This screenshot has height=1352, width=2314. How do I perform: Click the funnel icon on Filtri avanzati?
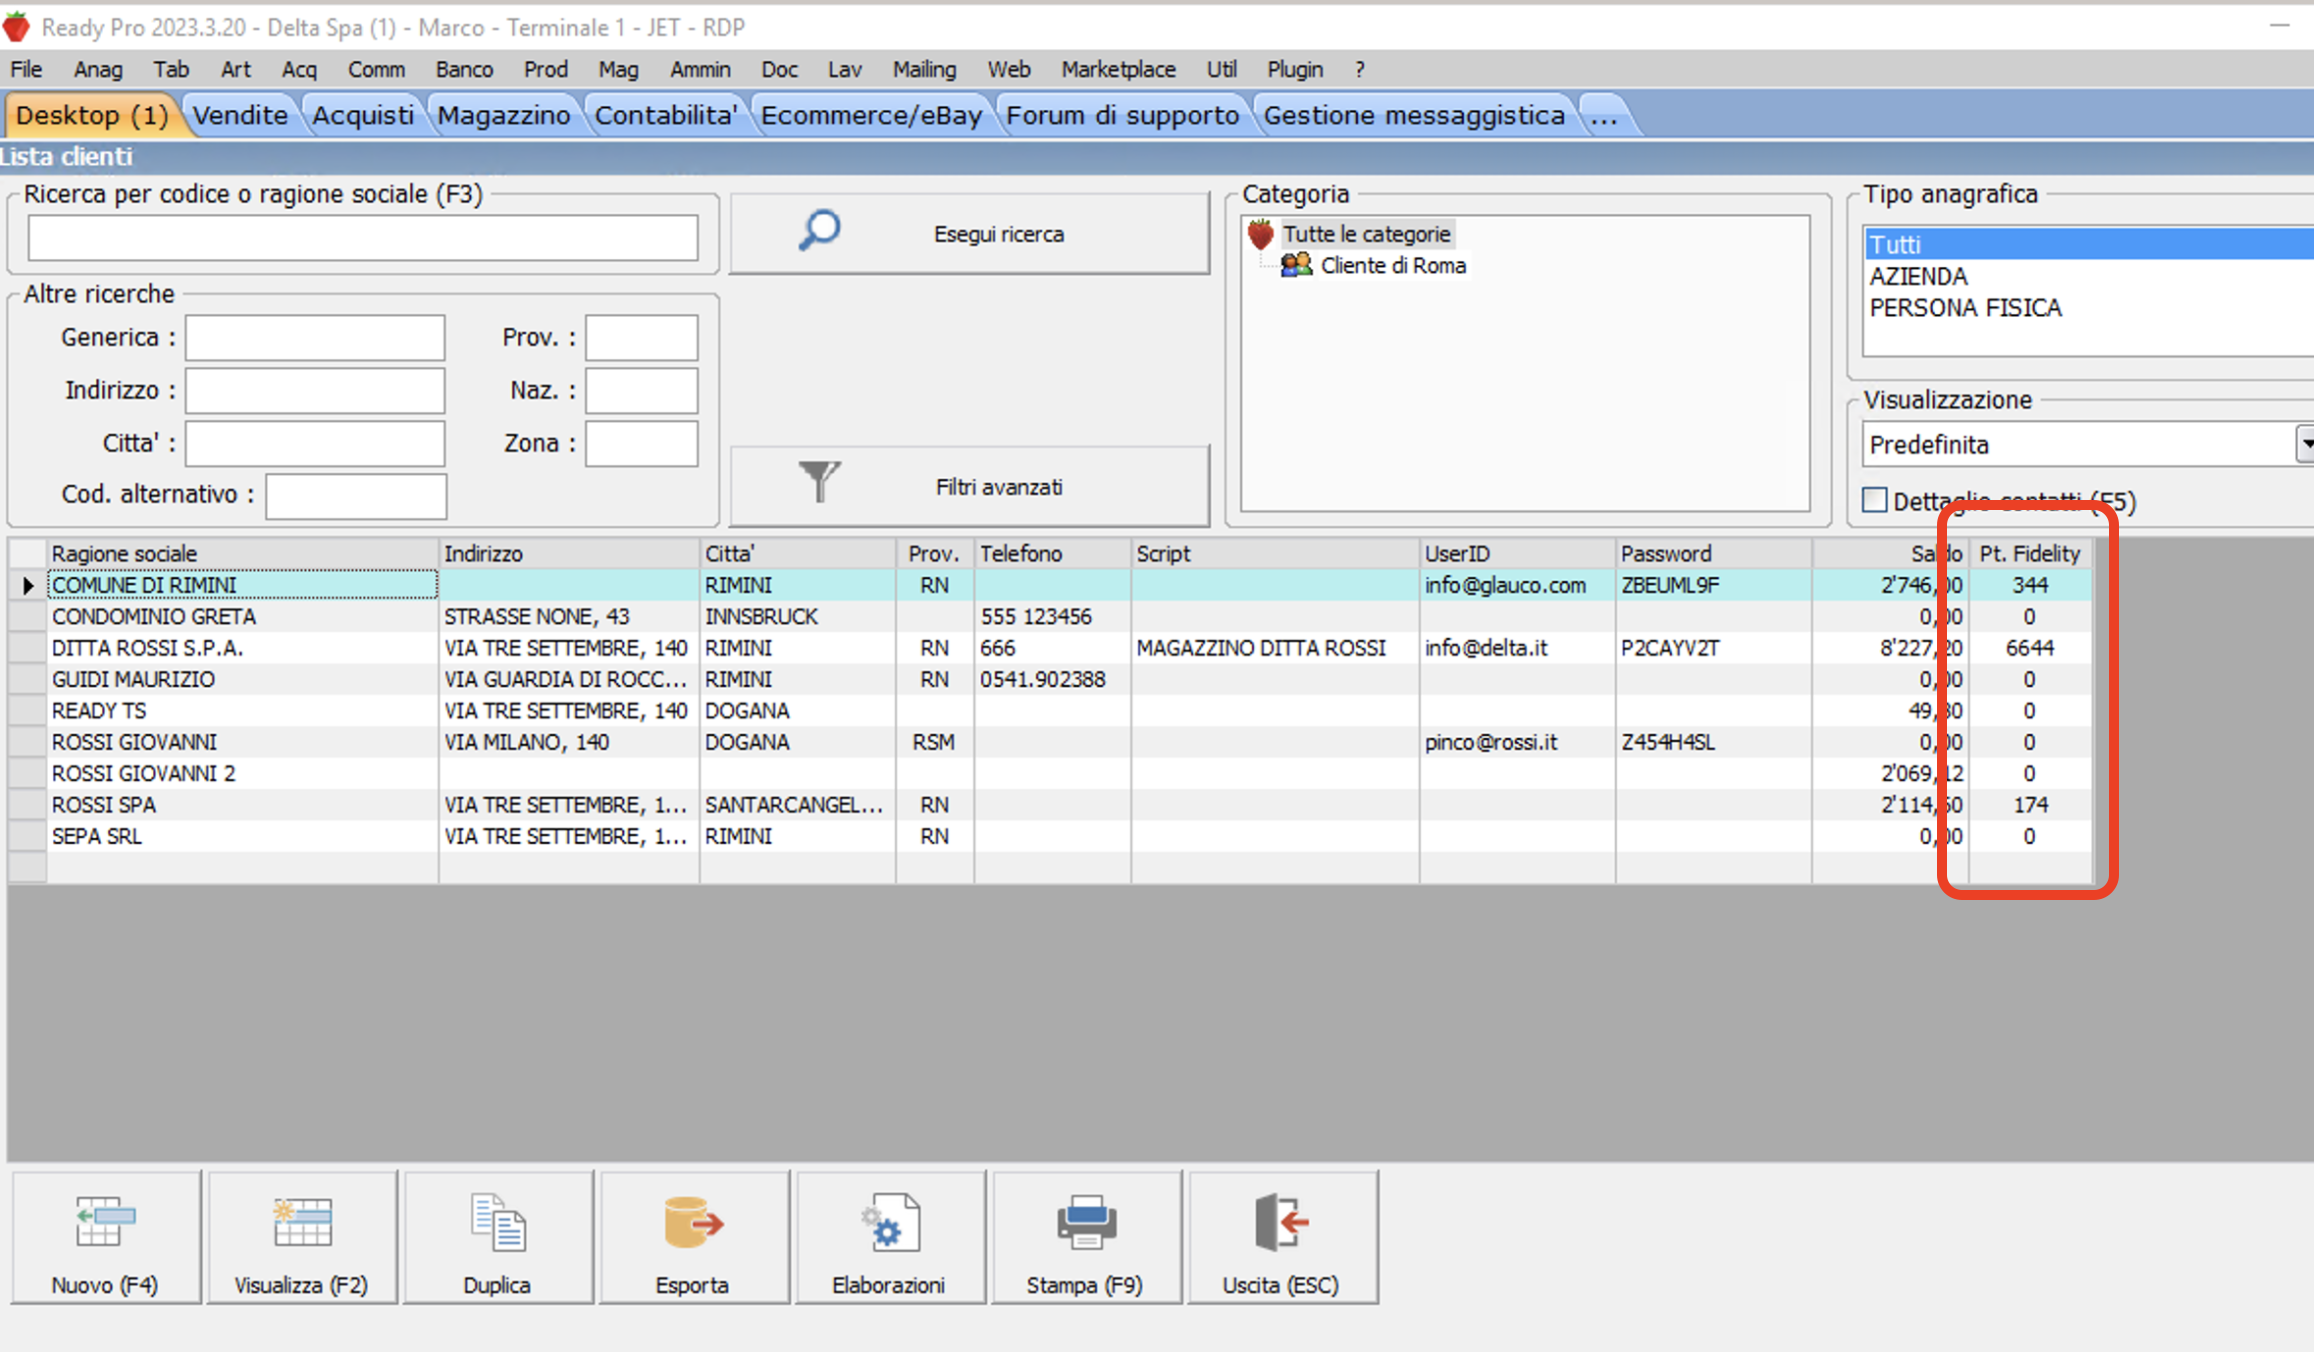click(x=819, y=481)
